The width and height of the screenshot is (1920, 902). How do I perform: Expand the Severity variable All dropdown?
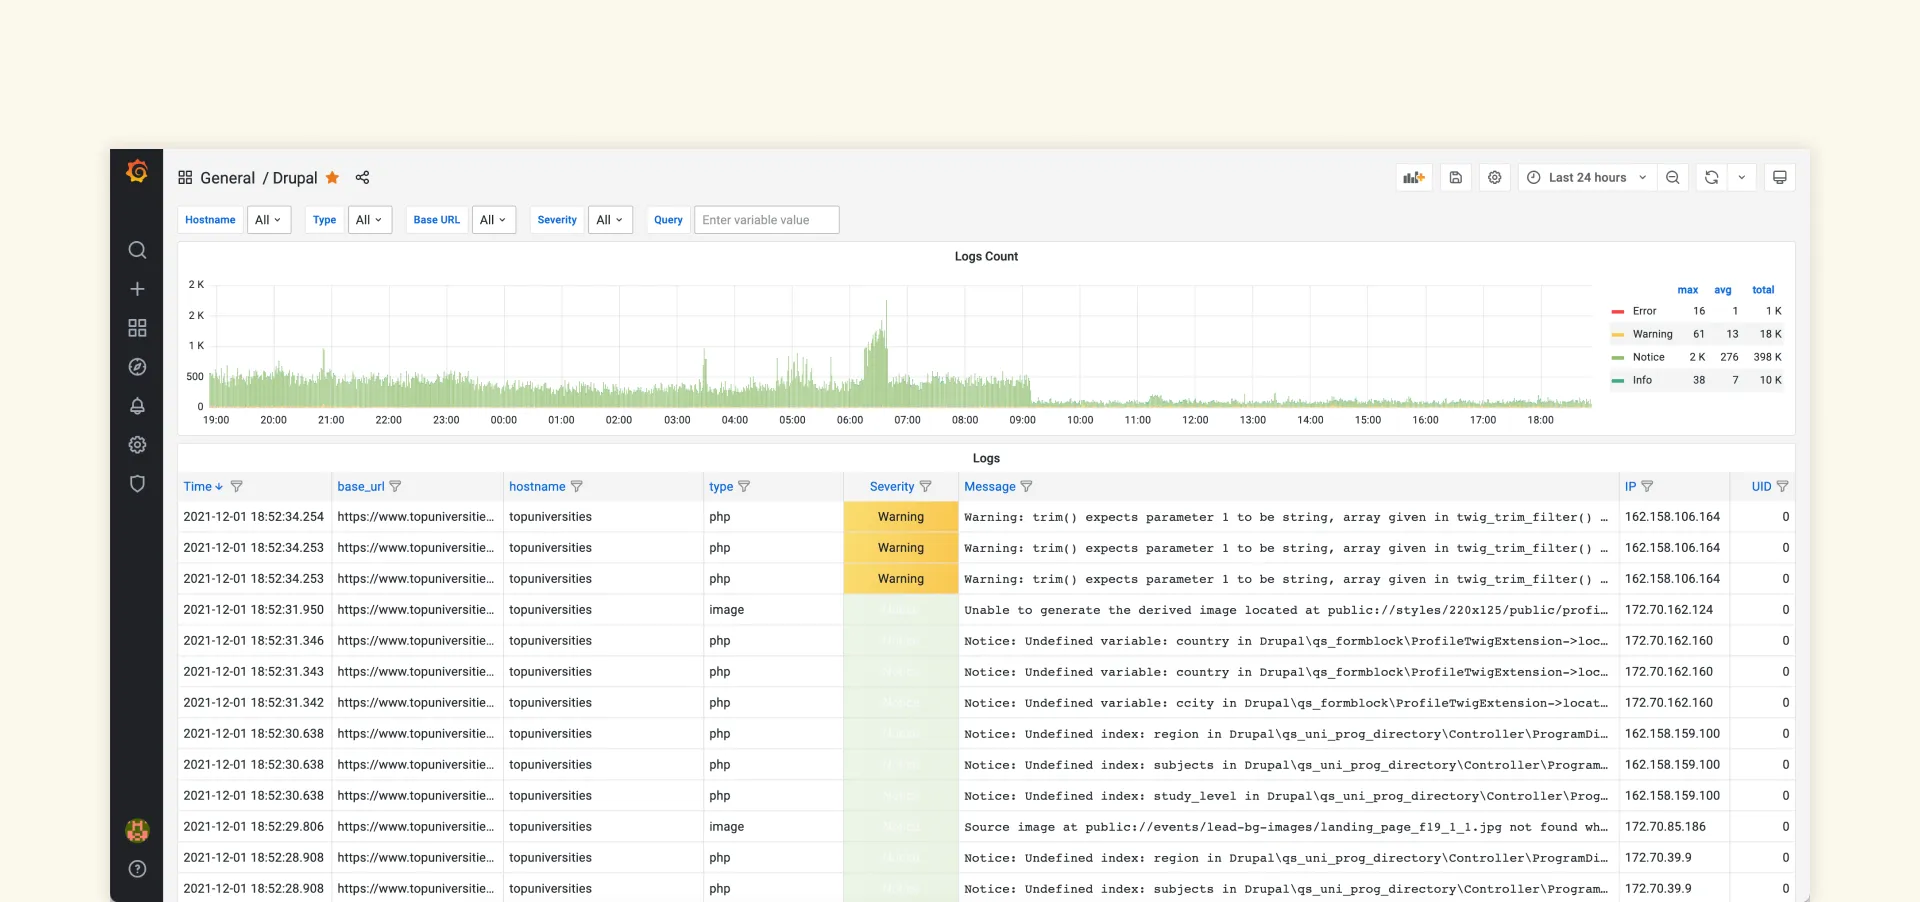pyautogui.click(x=610, y=220)
